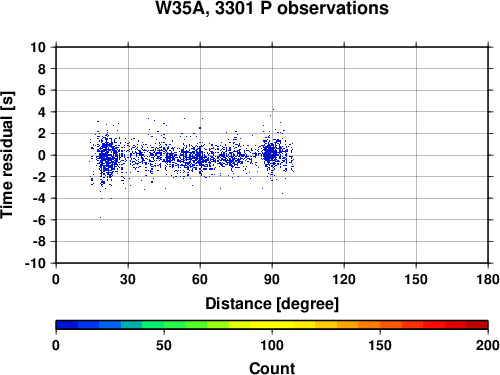
Task: Click the dense data cluster near 90 degrees
Action: tap(271, 154)
